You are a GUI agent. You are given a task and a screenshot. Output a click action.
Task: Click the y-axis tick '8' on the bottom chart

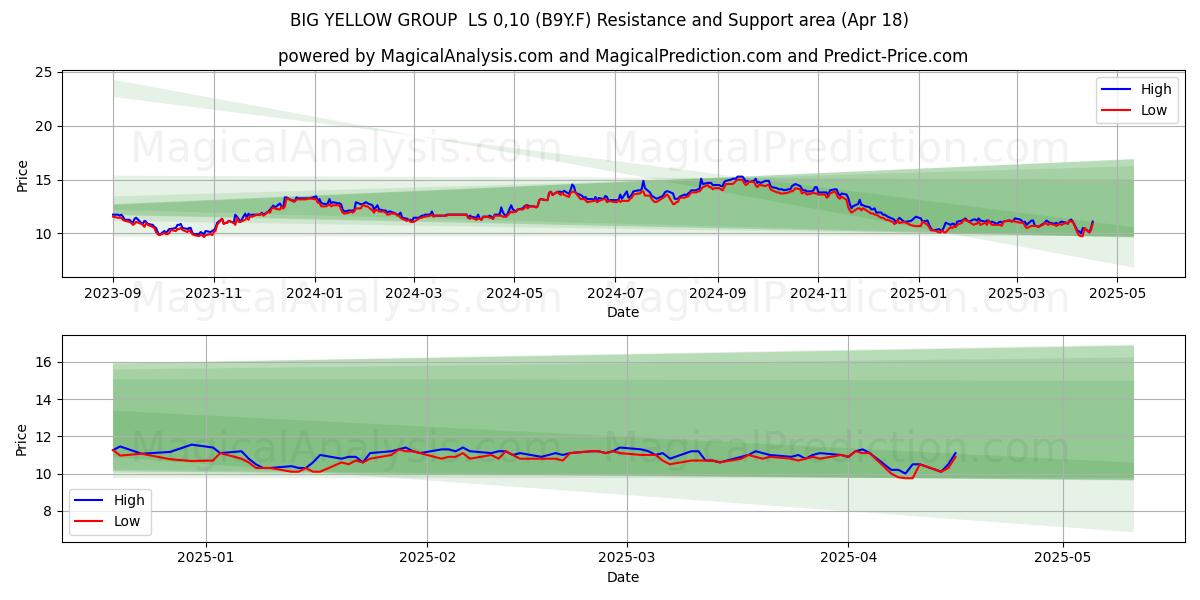pos(48,512)
